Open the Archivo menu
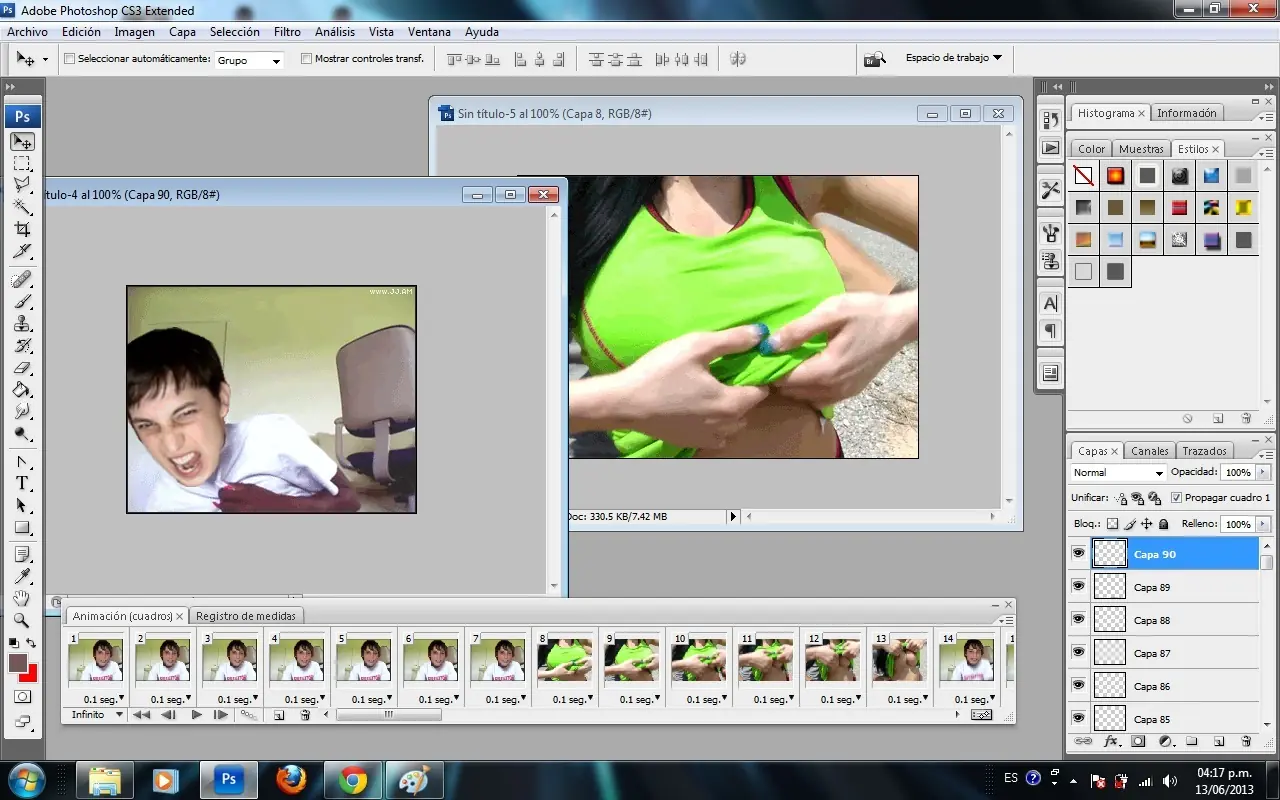1280x800 pixels. tap(27, 32)
